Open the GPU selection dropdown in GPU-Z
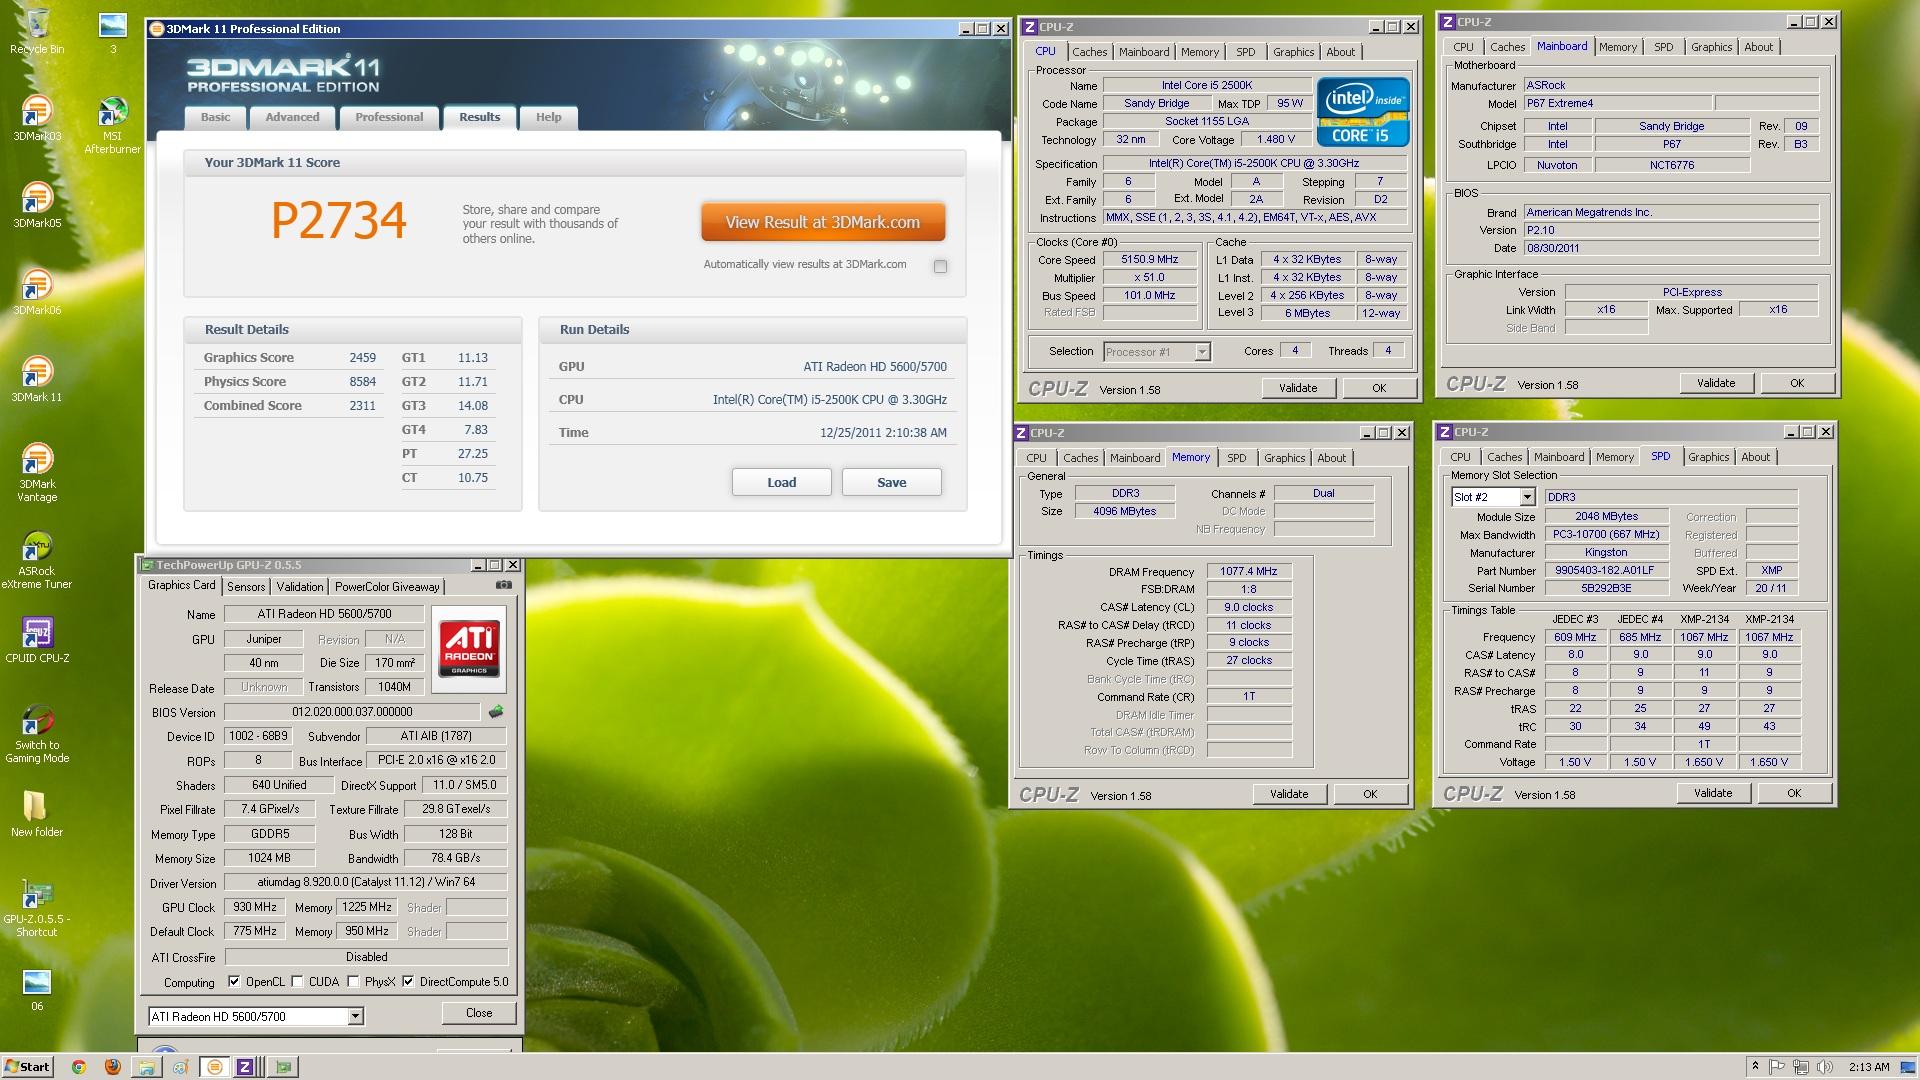This screenshot has width=1920, height=1080. 256,1016
